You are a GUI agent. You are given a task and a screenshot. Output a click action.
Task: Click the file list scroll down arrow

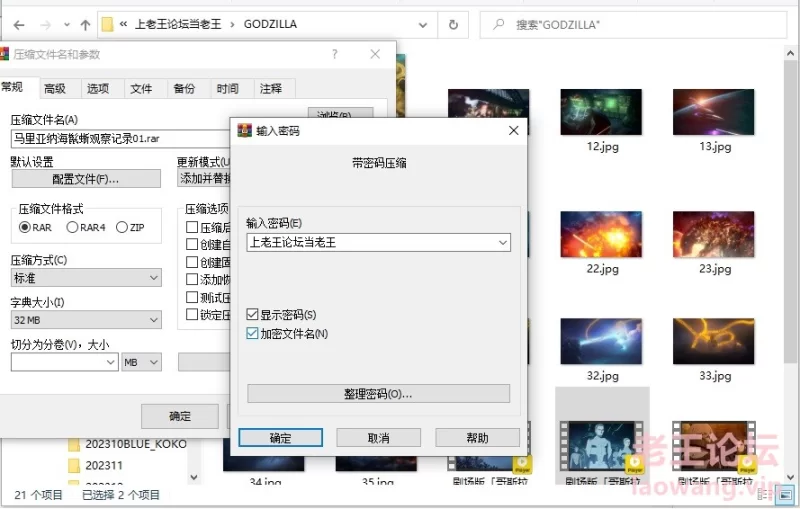tap(790, 477)
